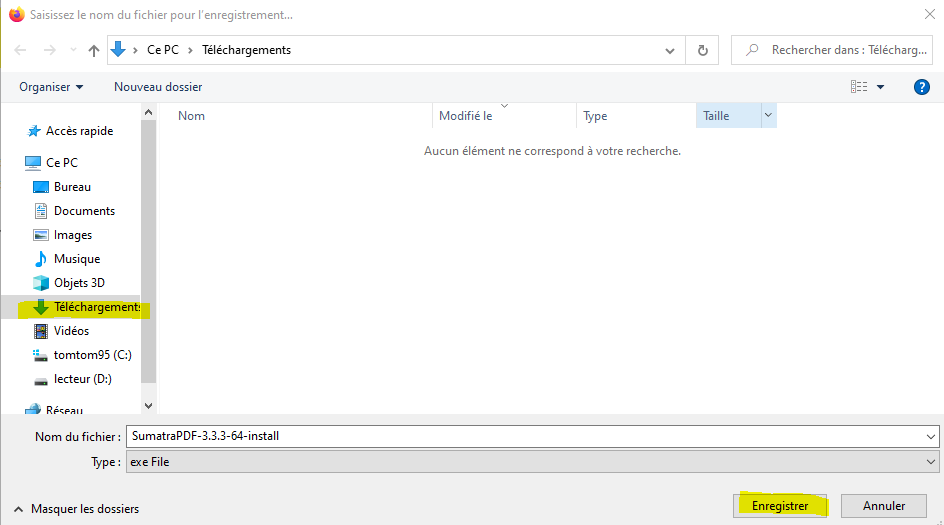944x525 pixels.
Task: Sort by the Modifié le column
Action: click(465, 116)
